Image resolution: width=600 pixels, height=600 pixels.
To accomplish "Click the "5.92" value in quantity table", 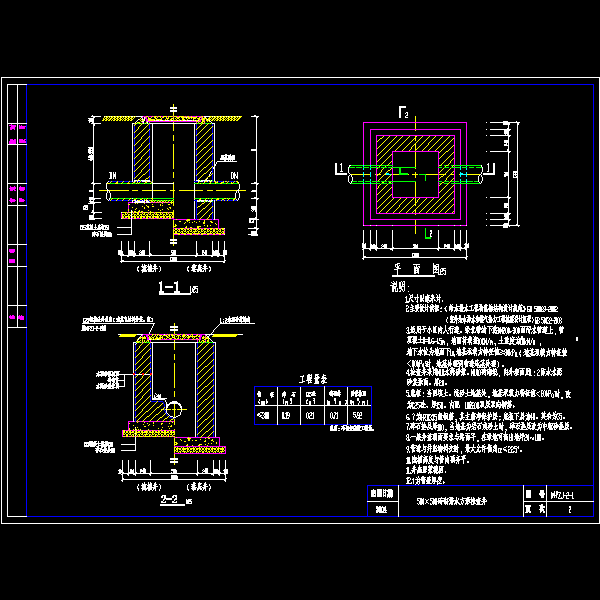I will (357, 415).
